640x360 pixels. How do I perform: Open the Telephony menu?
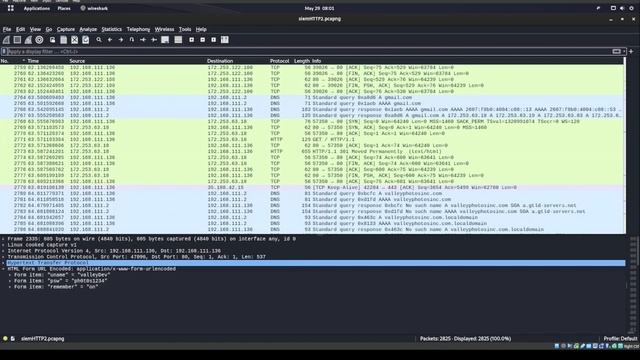[138, 29]
